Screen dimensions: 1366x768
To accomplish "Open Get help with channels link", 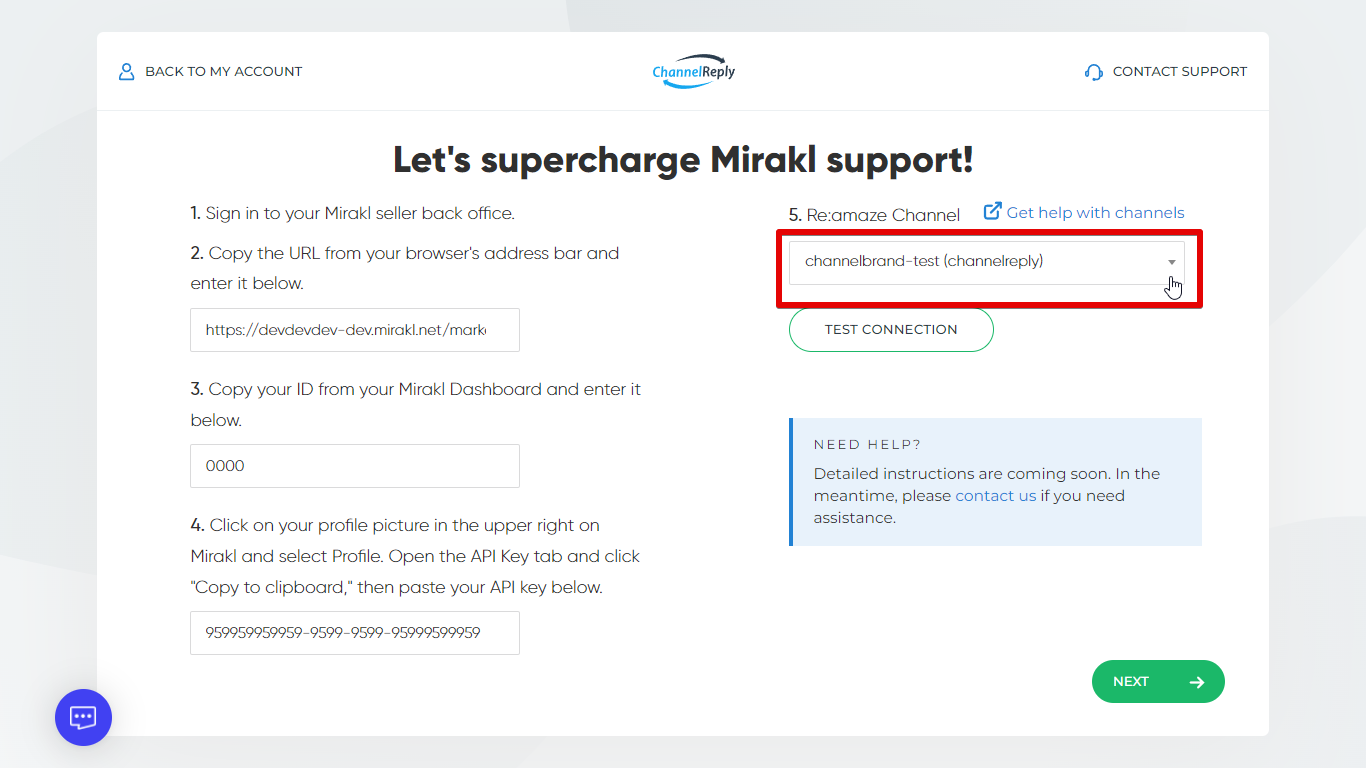I will coord(1095,212).
